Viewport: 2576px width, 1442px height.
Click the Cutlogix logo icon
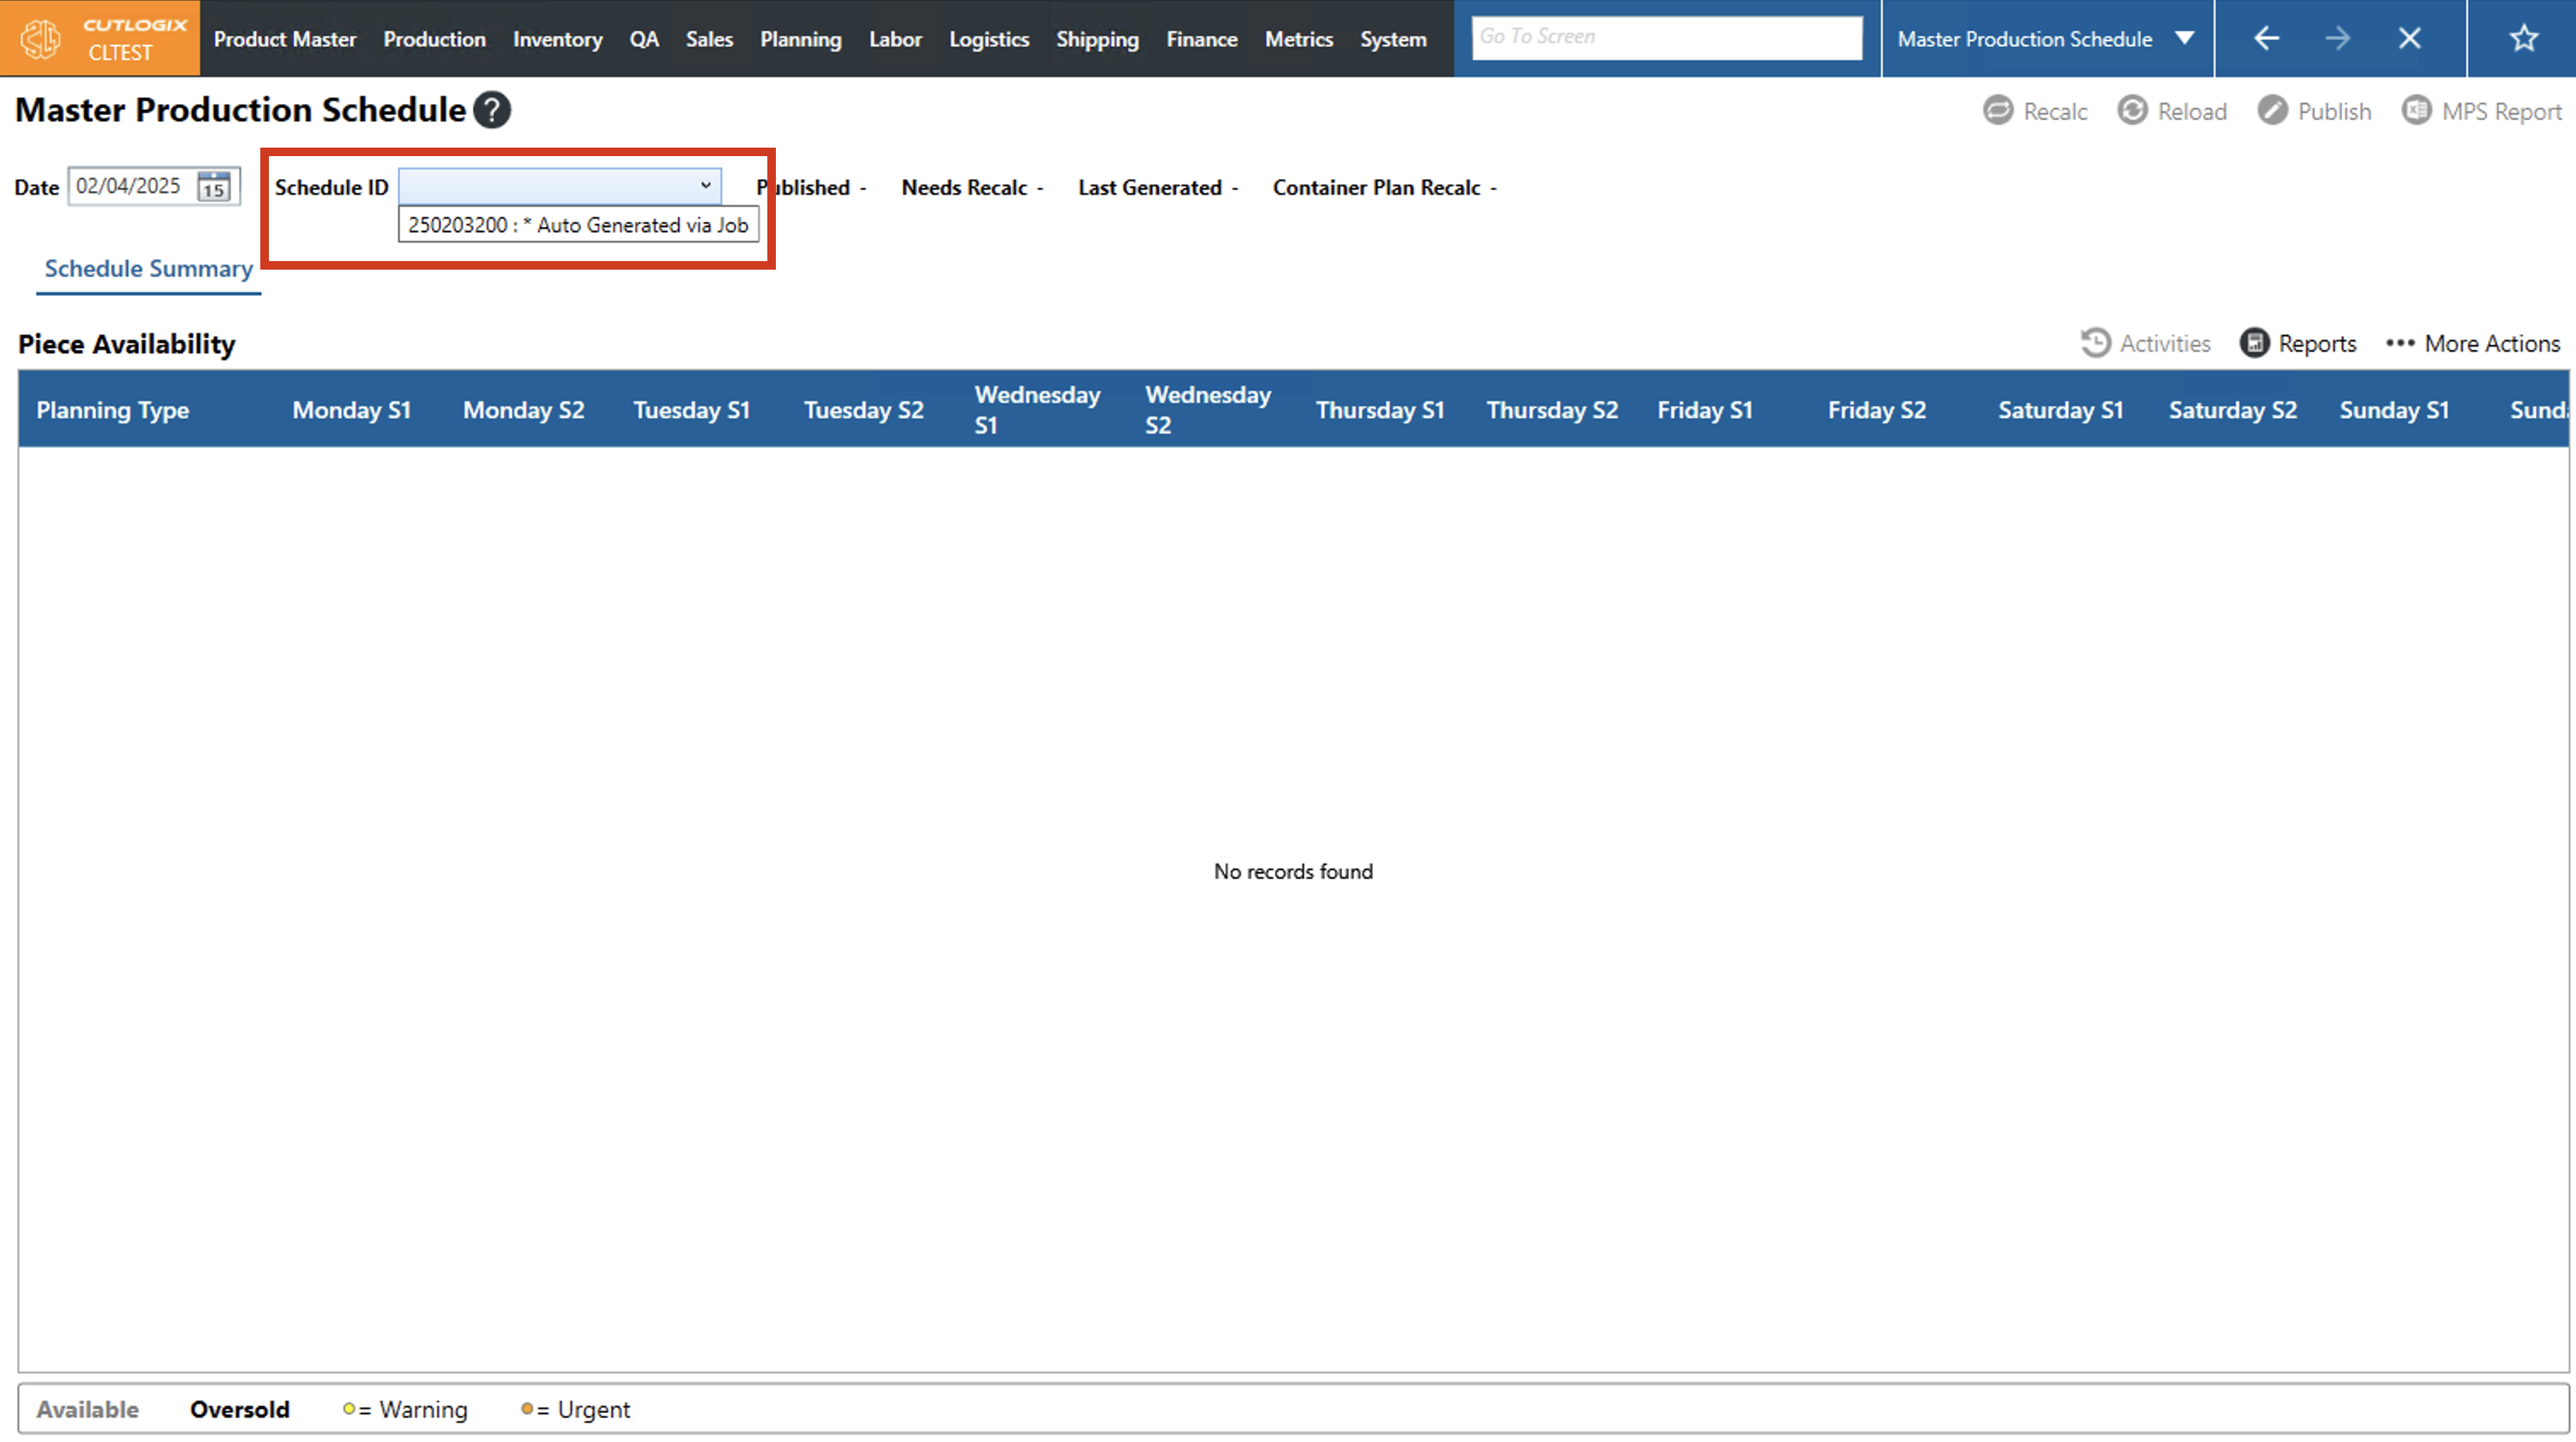(41, 38)
